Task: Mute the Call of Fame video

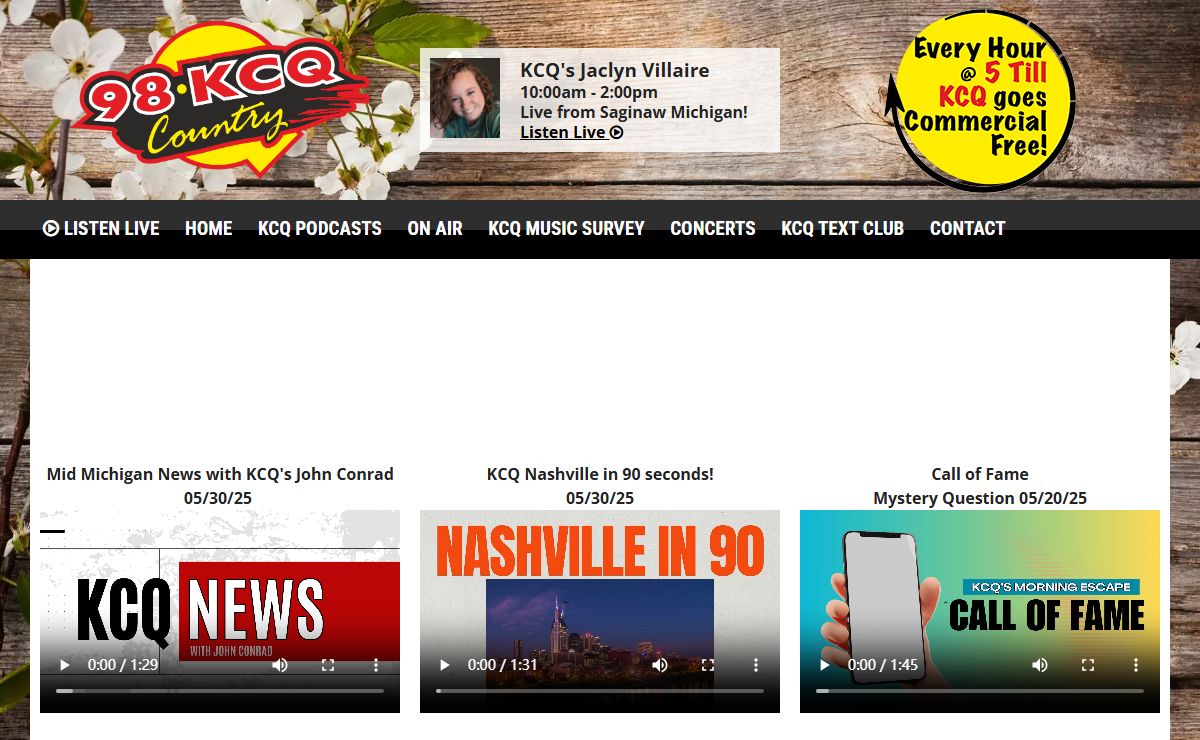Action: (x=1040, y=665)
